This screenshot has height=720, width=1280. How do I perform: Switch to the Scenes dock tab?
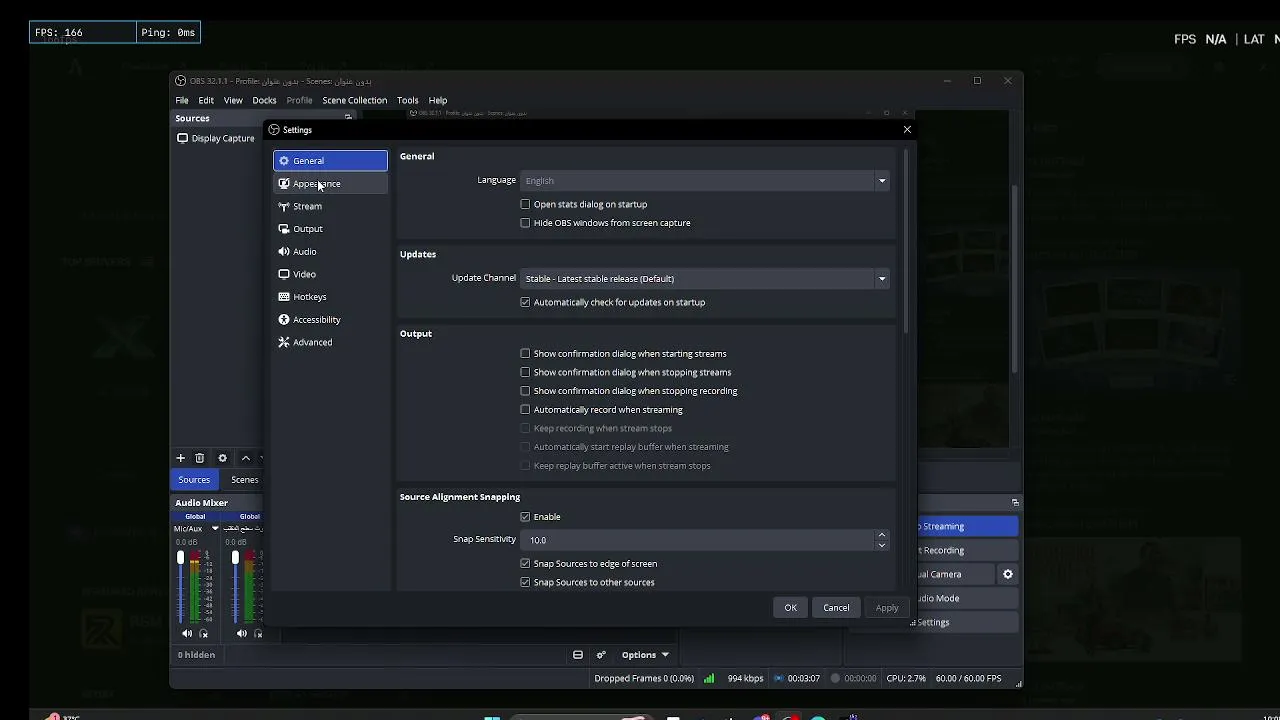(x=245, y=480)
